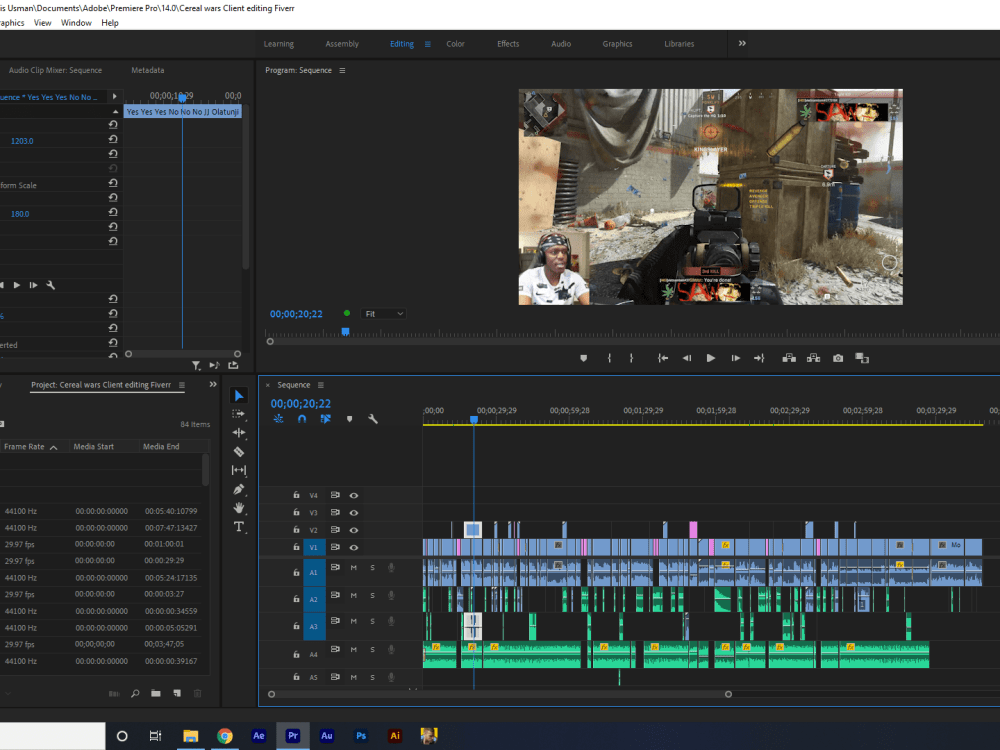Mute audio track A1
Image resolution: width=1000 pixels, height=750 pixels.
[353, 568]
